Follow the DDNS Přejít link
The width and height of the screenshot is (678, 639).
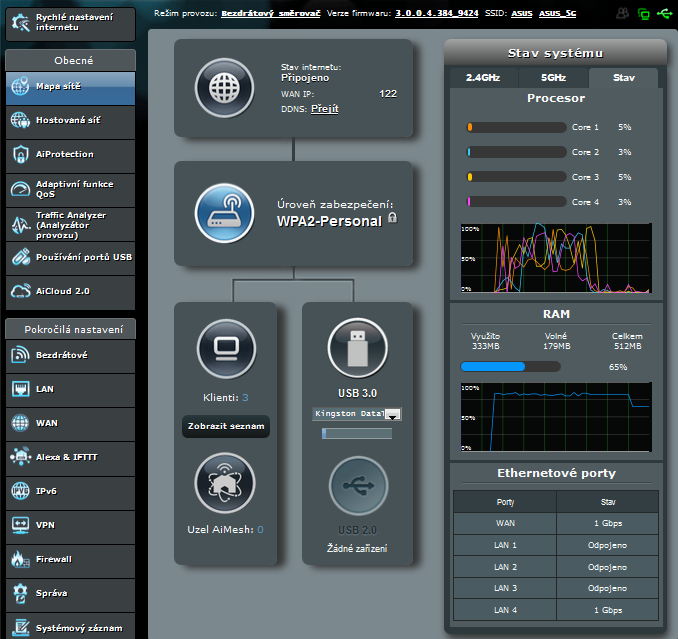coord(324,108)
